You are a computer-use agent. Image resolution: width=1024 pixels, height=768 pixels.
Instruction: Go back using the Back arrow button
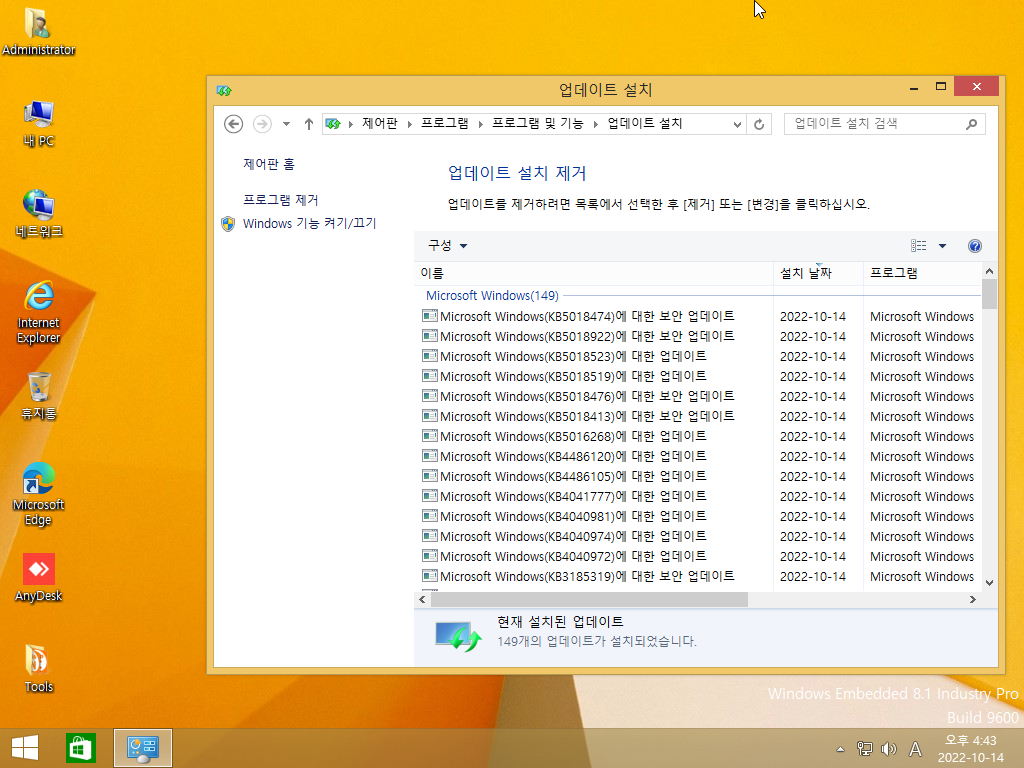tap(233, 123)
